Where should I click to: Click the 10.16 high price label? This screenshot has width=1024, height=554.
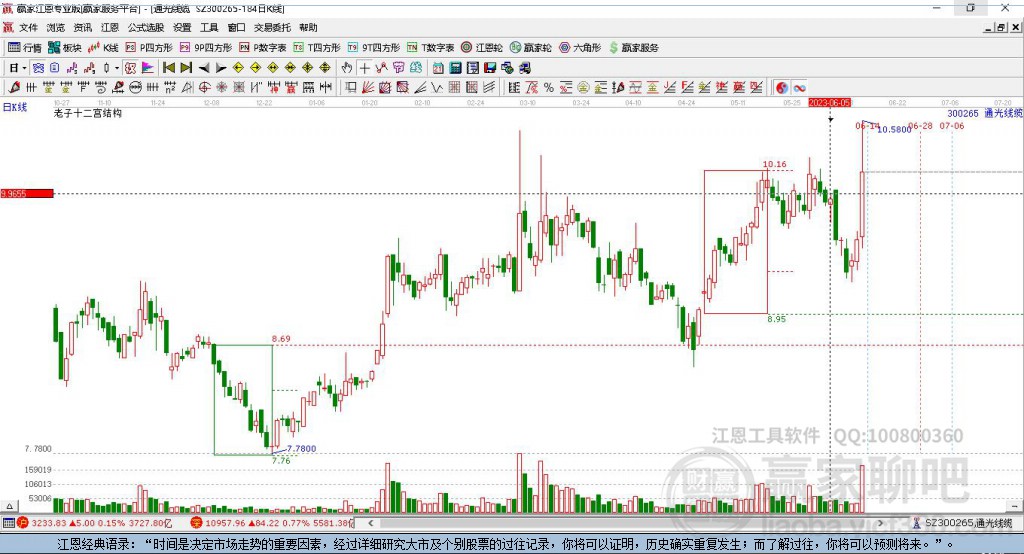(x=775, y=164)
